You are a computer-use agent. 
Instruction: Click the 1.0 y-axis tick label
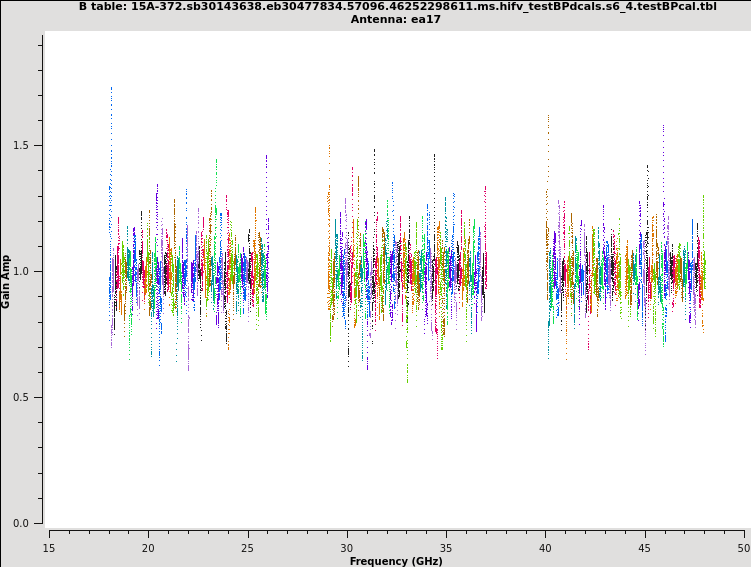(x=20, y=271)
